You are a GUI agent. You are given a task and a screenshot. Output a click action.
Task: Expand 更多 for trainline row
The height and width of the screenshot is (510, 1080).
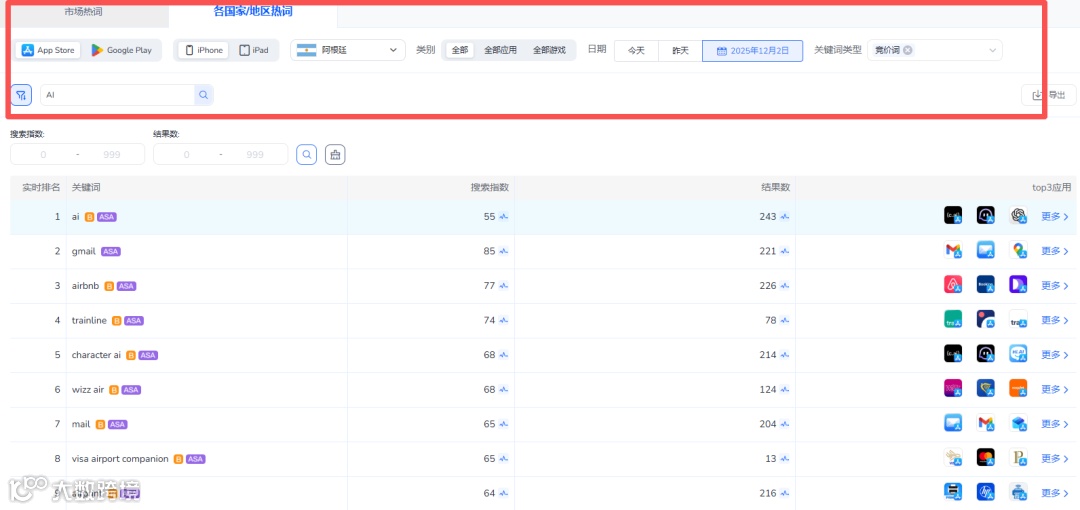click(x=1055, y=320)
